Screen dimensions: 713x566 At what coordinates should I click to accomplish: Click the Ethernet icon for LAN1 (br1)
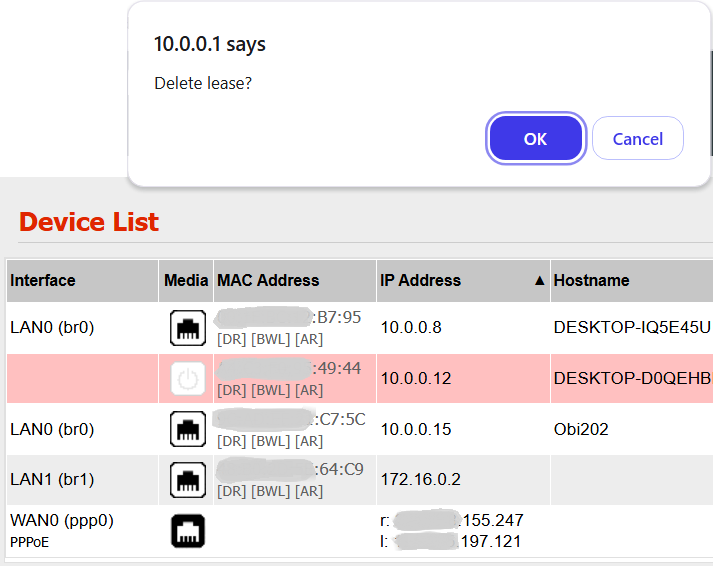tap(188, 480)
